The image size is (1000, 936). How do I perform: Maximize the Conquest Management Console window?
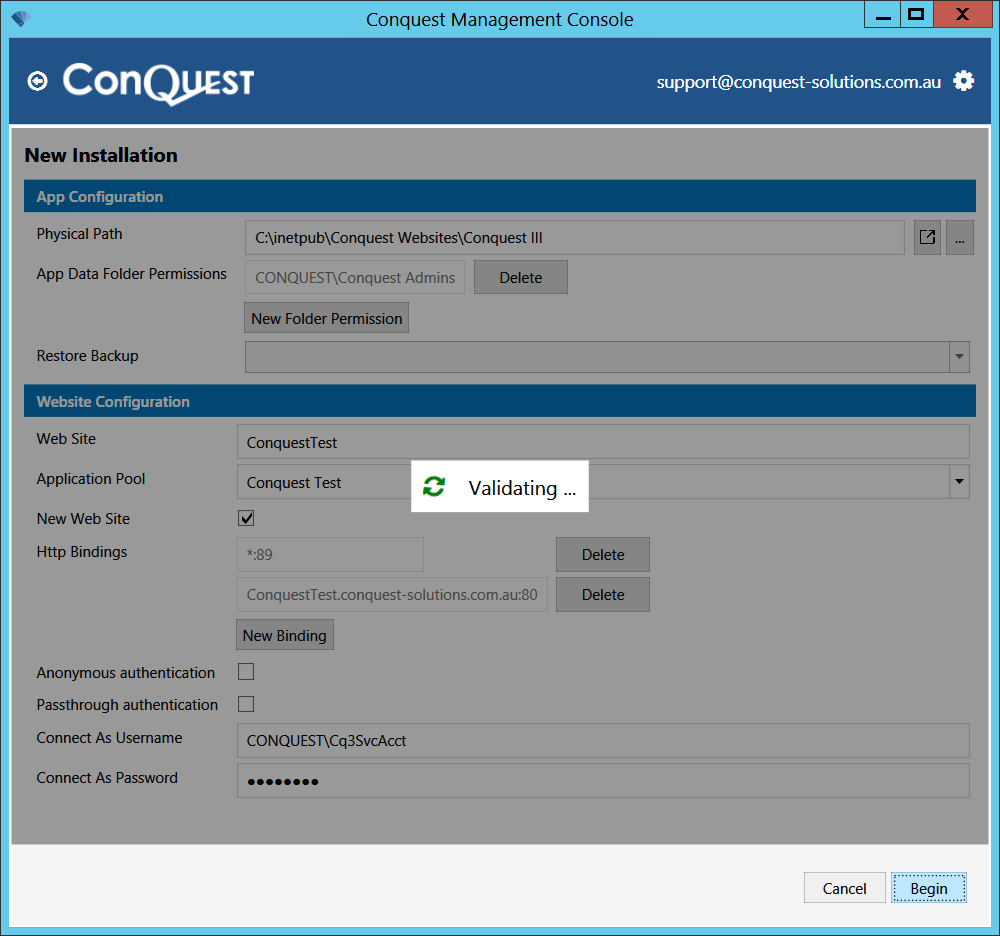(x=916, y=15)
